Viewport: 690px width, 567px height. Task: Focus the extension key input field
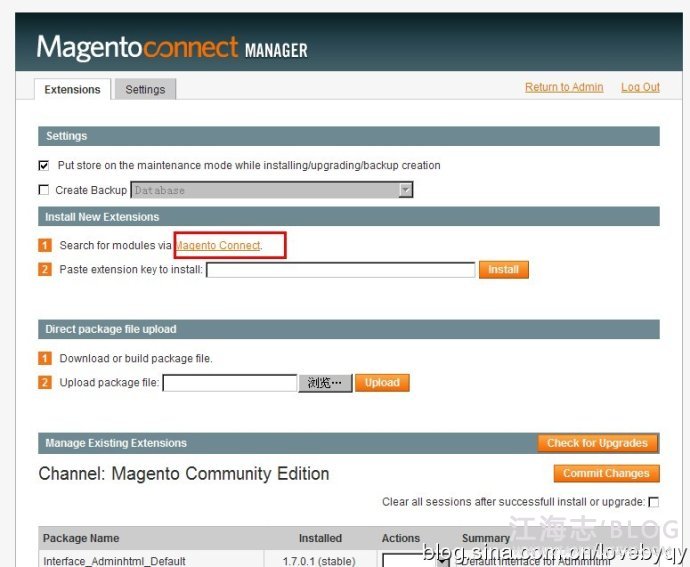[341, 270]
